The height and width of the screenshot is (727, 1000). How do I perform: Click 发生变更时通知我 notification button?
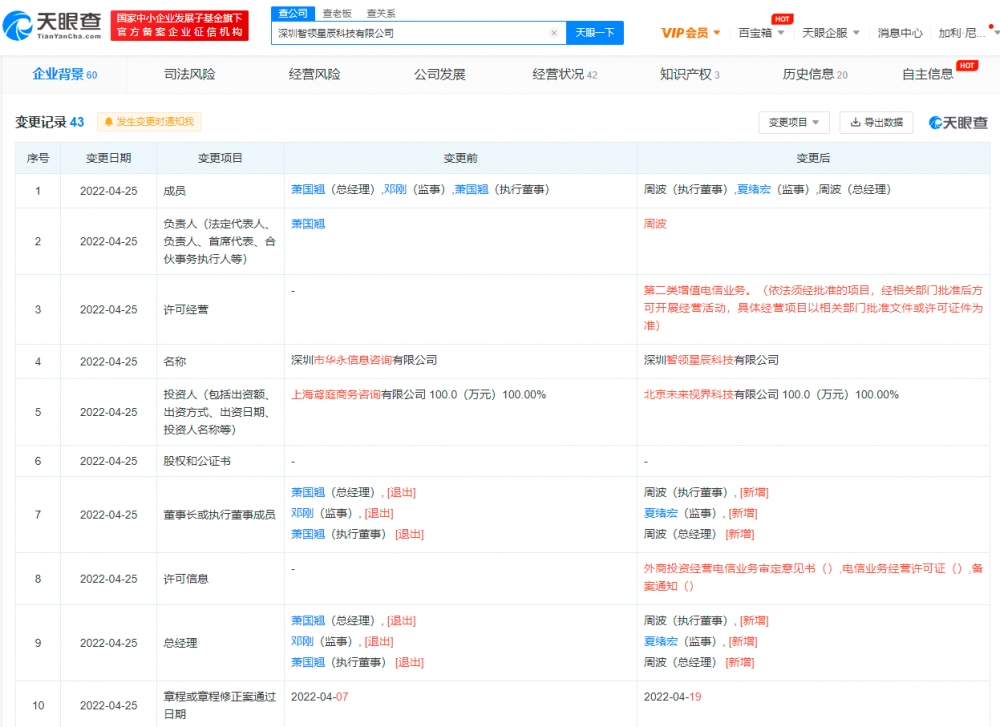pos(149,122)
